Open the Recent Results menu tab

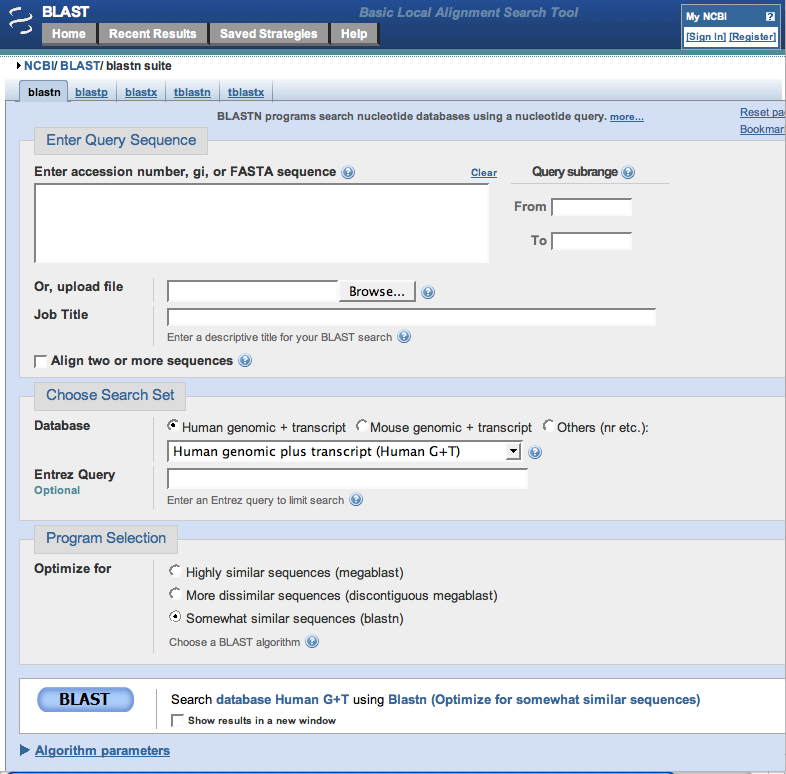click(x=153, y=34)
